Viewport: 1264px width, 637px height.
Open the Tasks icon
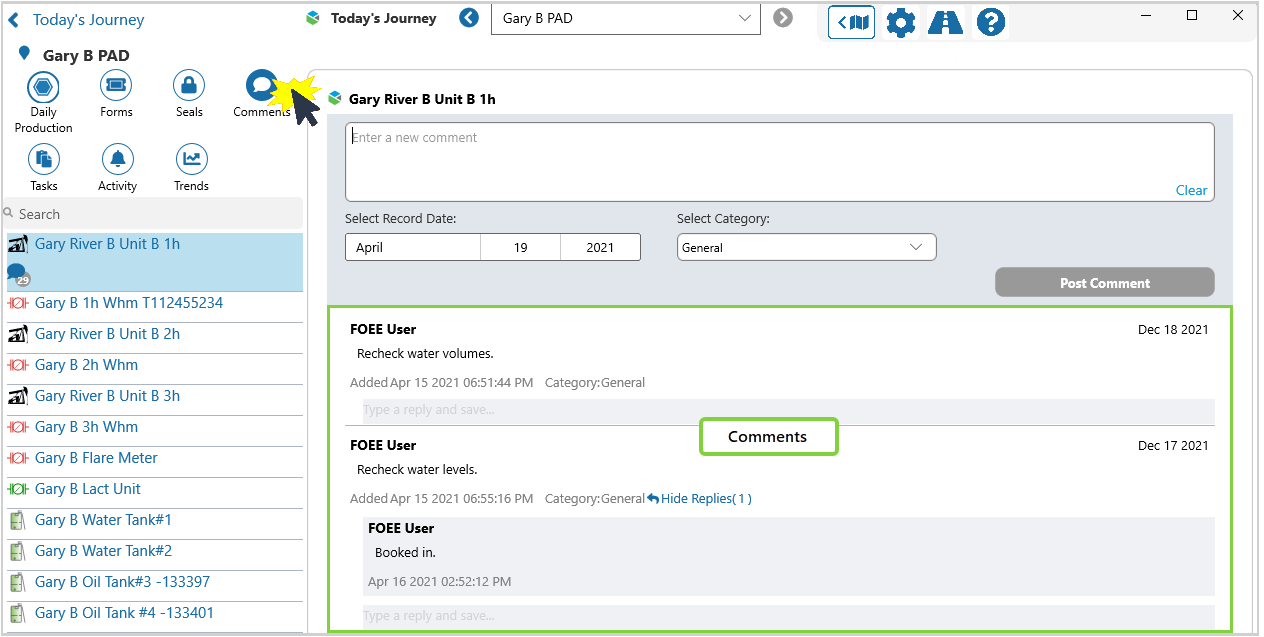[44, 160]
